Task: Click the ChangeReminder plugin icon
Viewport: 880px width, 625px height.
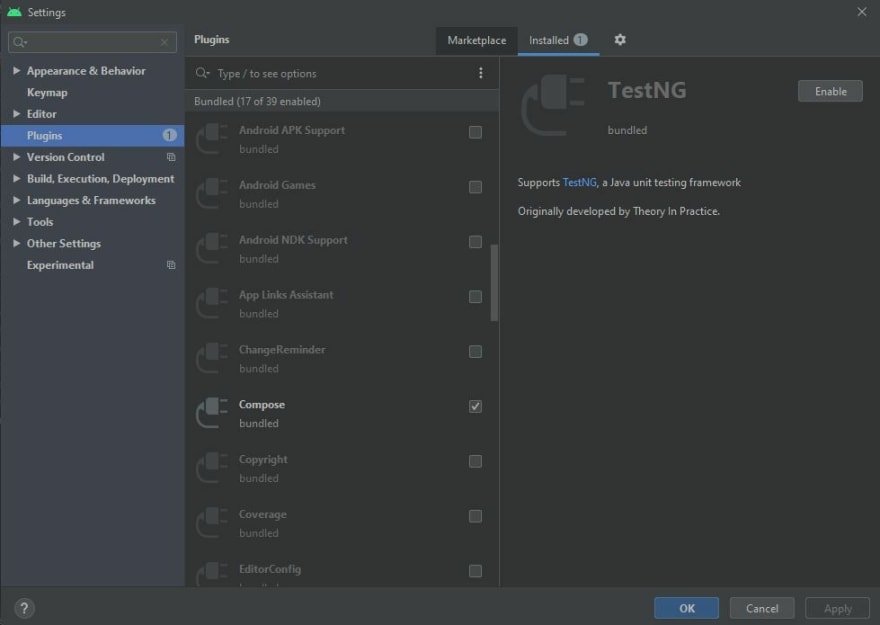Action: 212,359
